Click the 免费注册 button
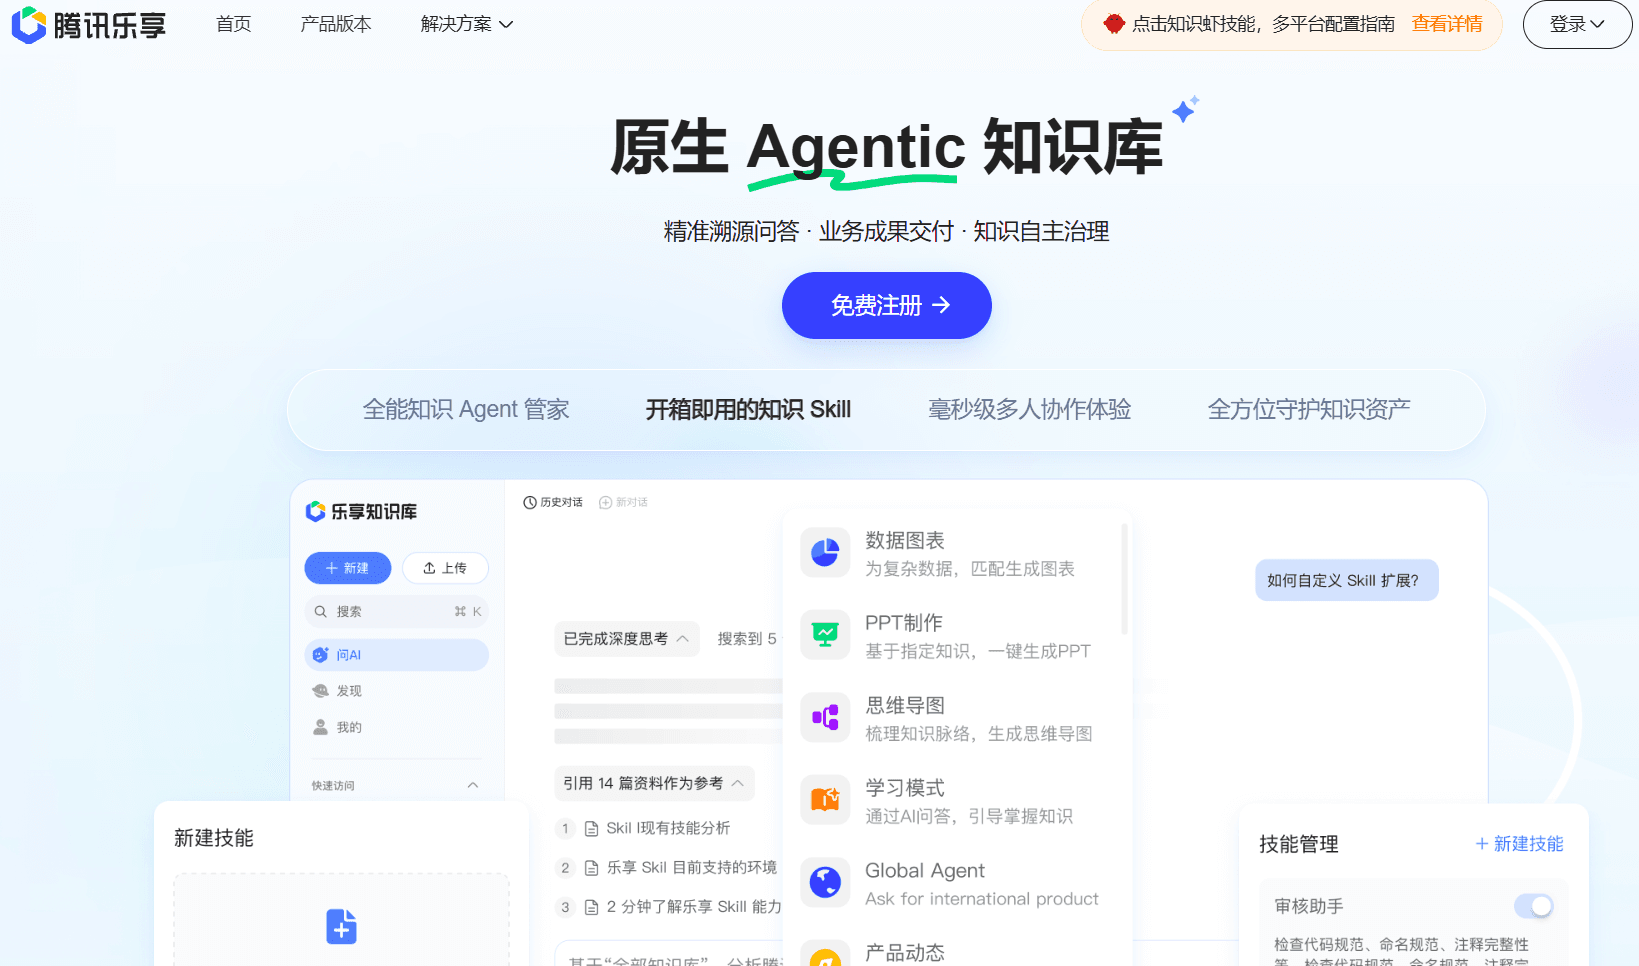Screen dimensions: 1639x966 887,305
